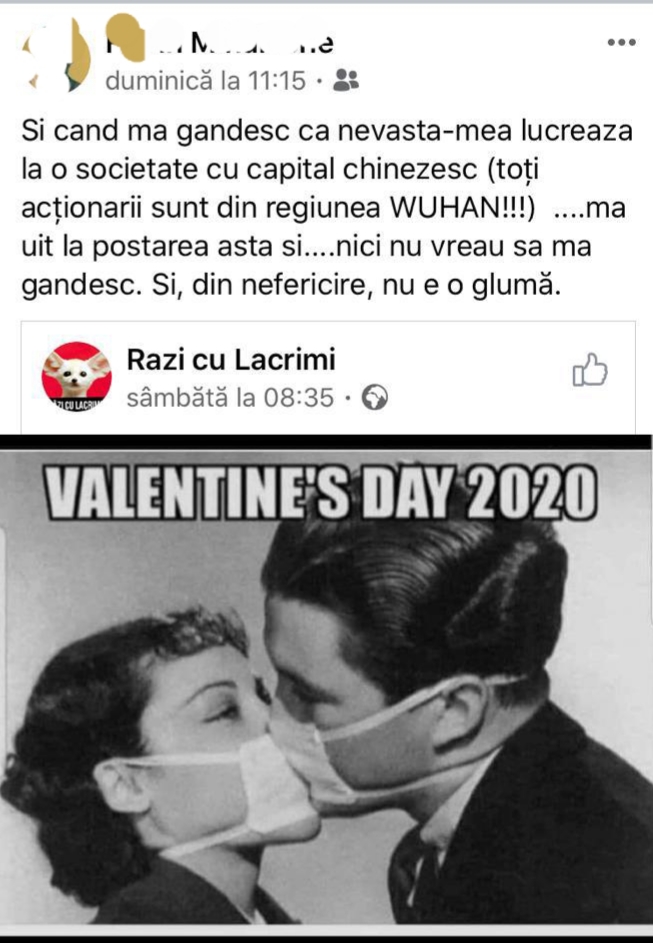Click the VALENTINE'S DAY 2020 caption text
This screenshot has width=653, height=943.
pos(322,492)
